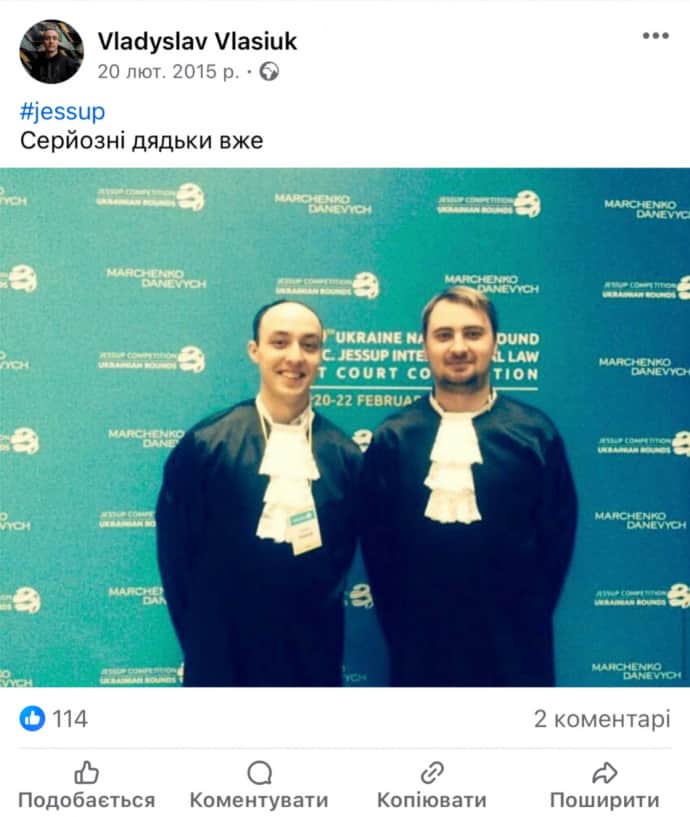The width and height of the screenshot is (690, 817).
Task: Copy the post link using Копіювати
Action: (x=432, y=800)
